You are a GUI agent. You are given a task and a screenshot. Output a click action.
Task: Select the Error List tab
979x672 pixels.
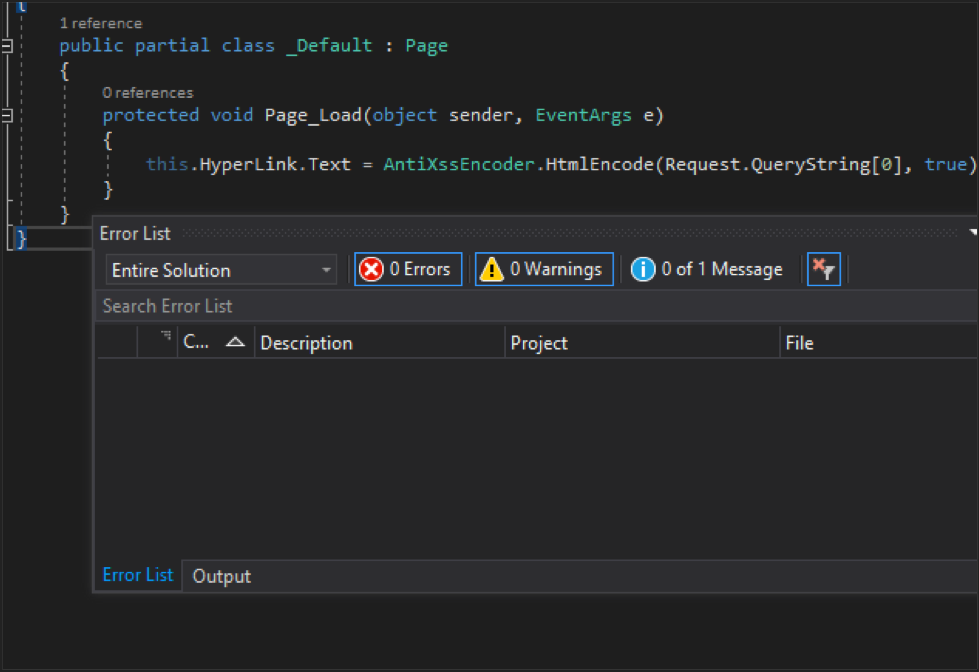[137, 575]
